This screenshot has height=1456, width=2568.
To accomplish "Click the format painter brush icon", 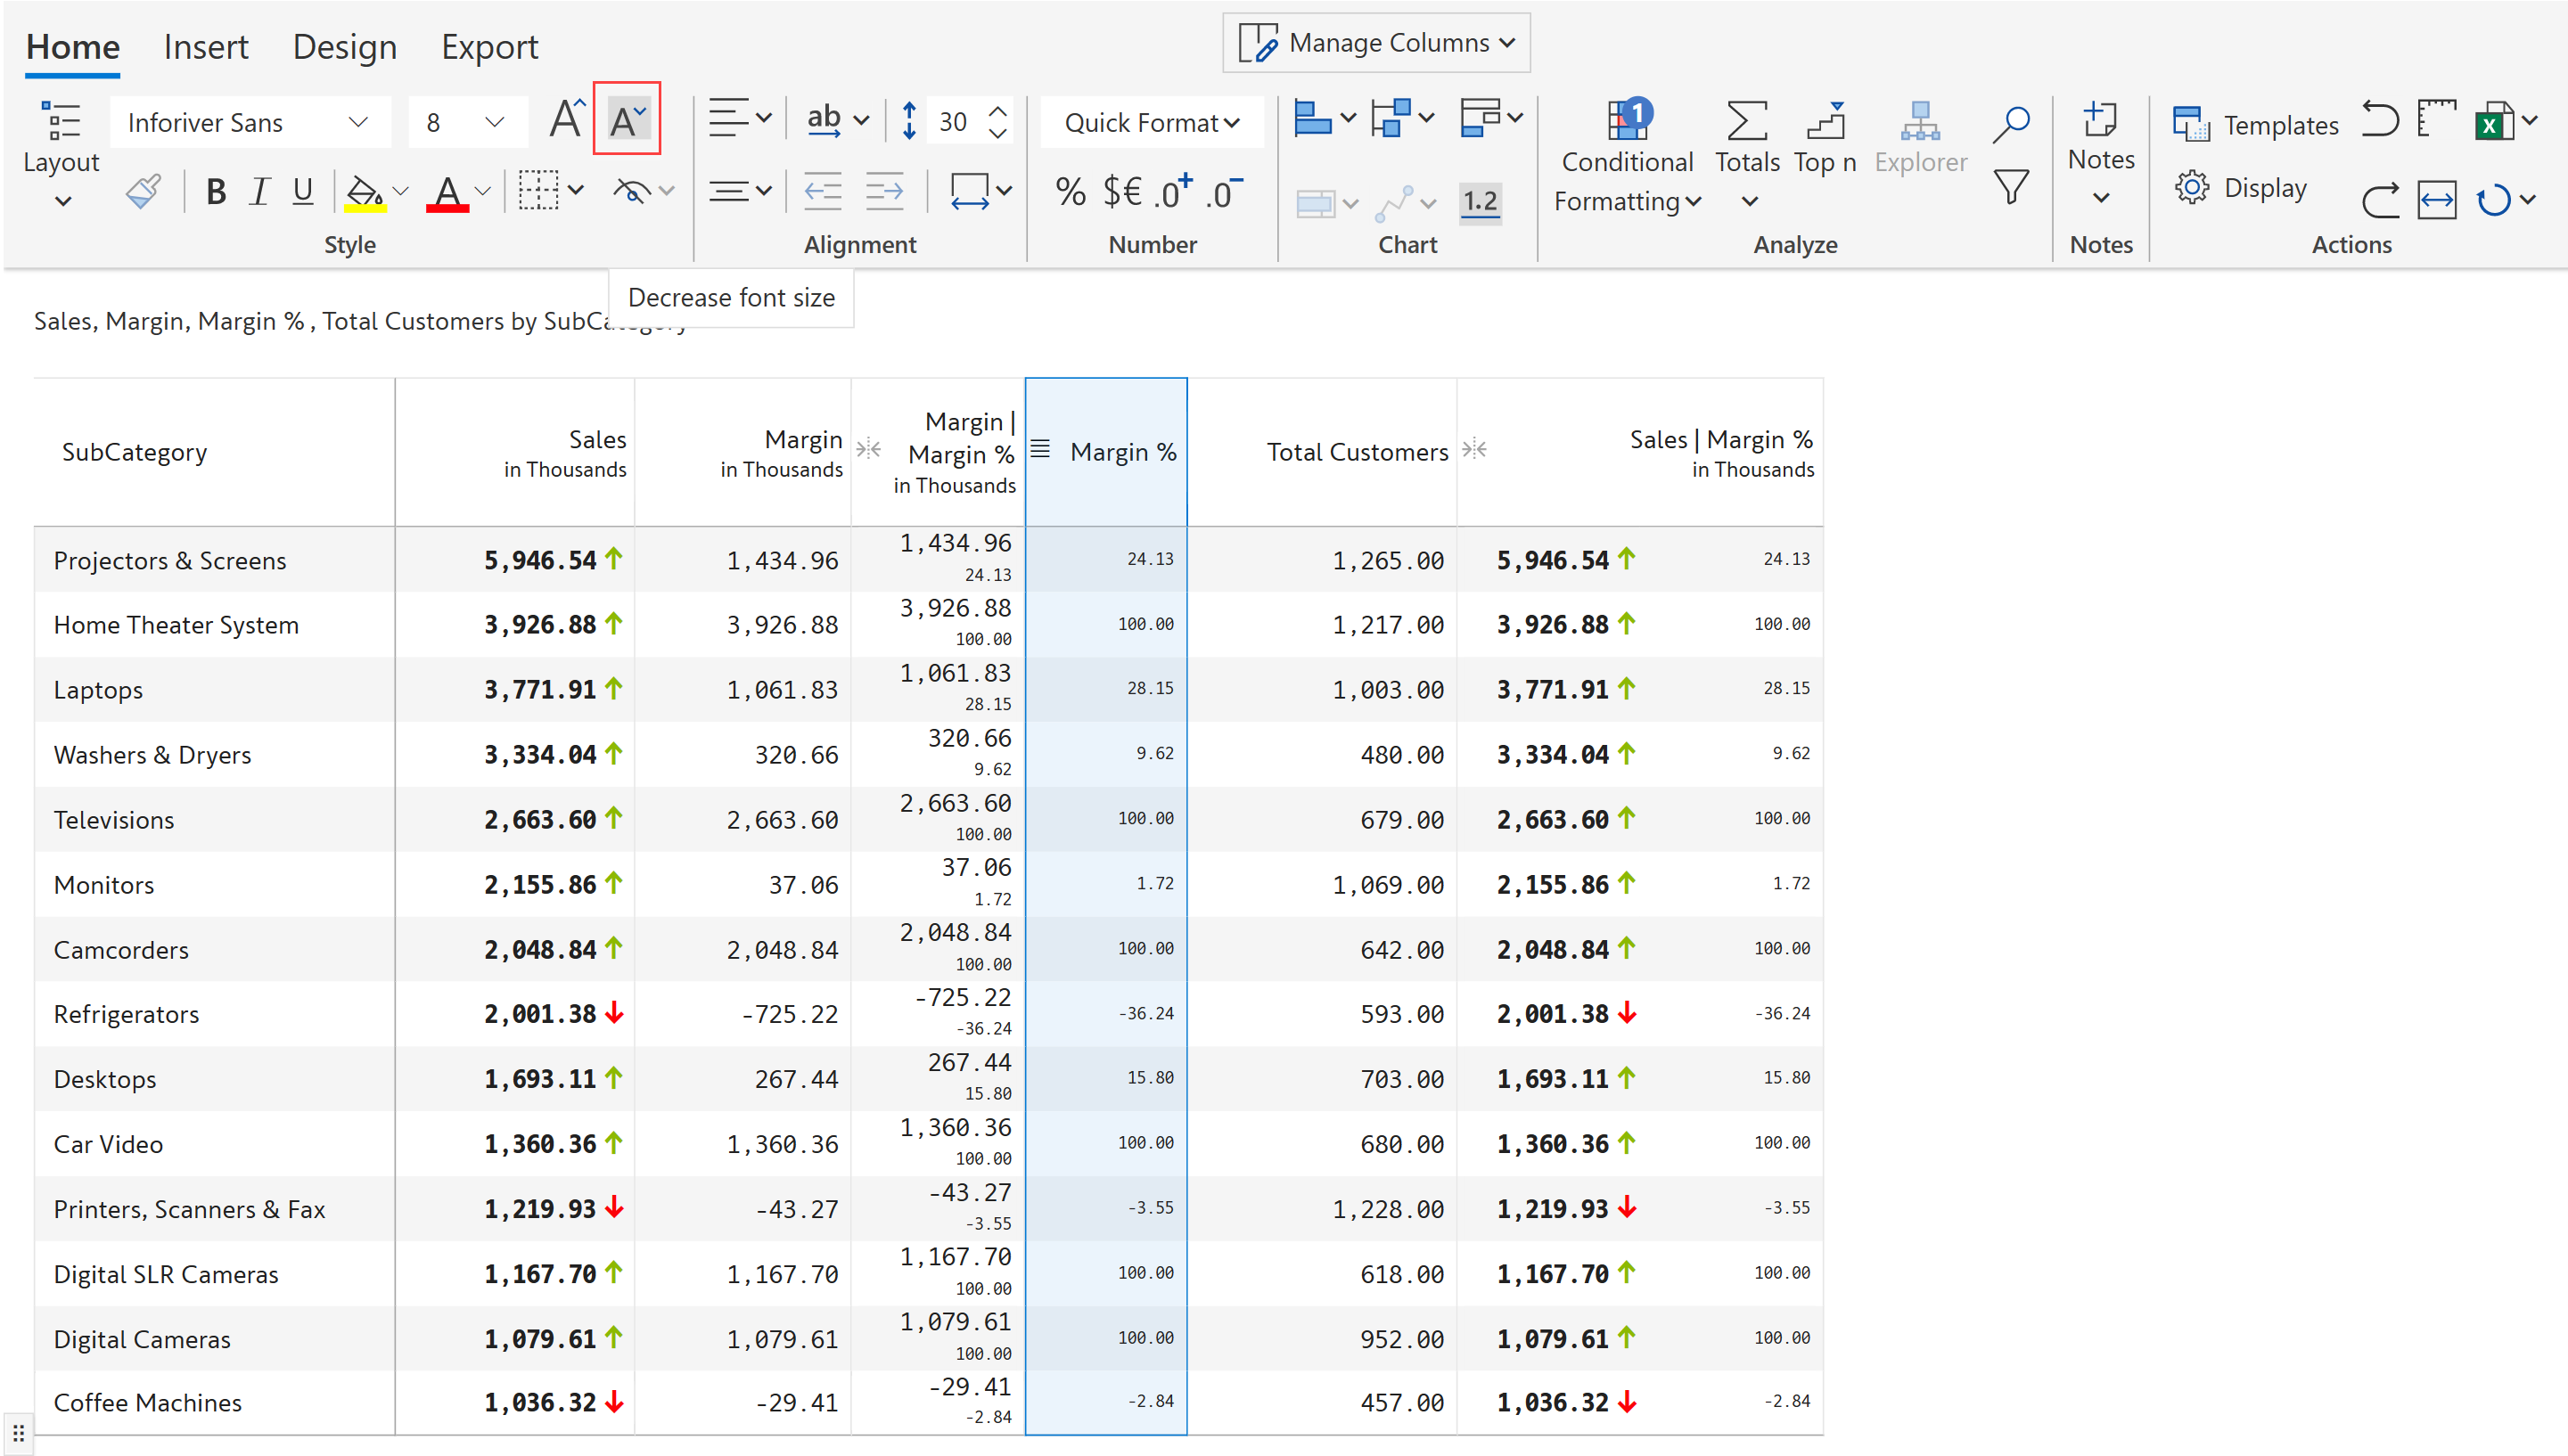I will (144, 190).
